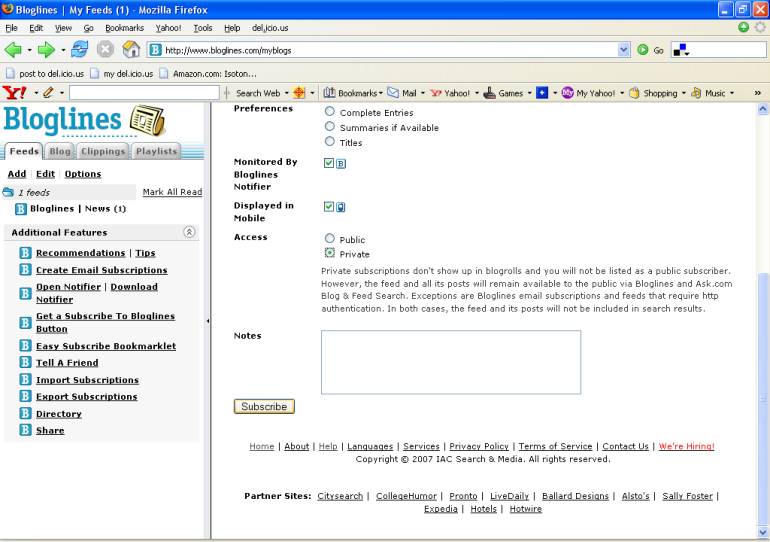Click in the Notes text area
The width and height of the screenshot is (770, 542).
(x=451, y=362)
